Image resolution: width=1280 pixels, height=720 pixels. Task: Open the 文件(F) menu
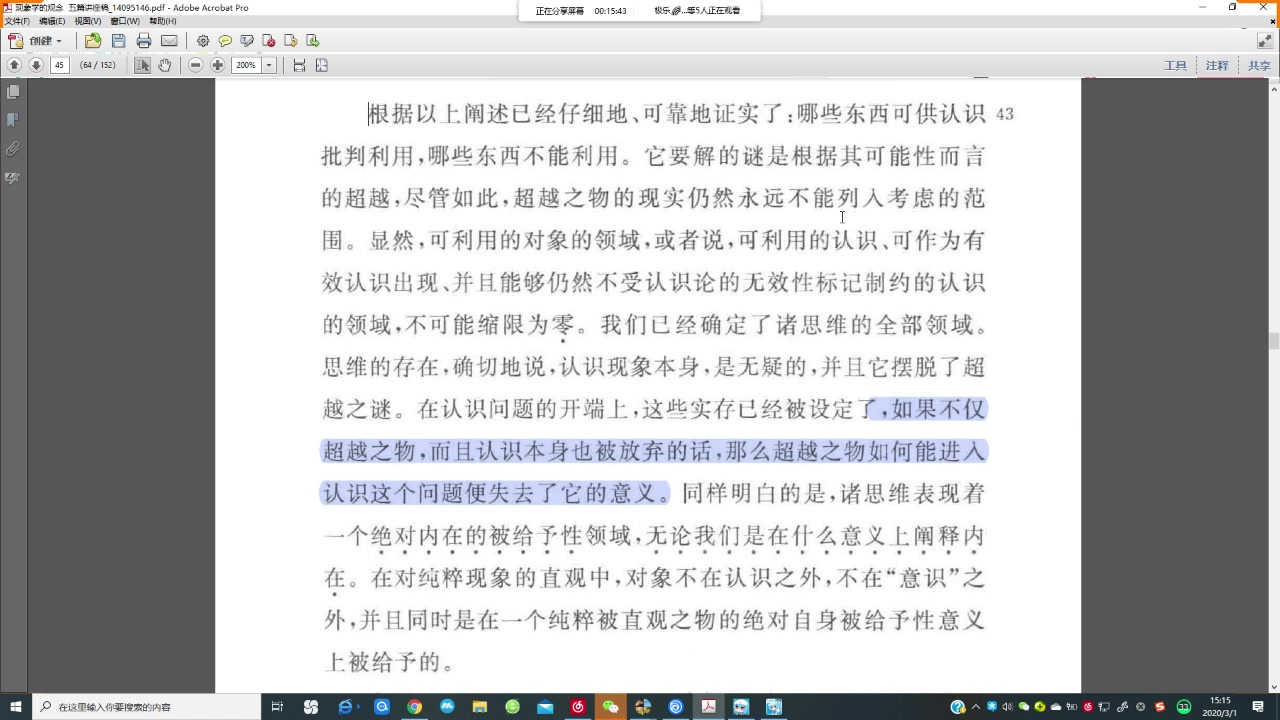click(x=17, y=21)
